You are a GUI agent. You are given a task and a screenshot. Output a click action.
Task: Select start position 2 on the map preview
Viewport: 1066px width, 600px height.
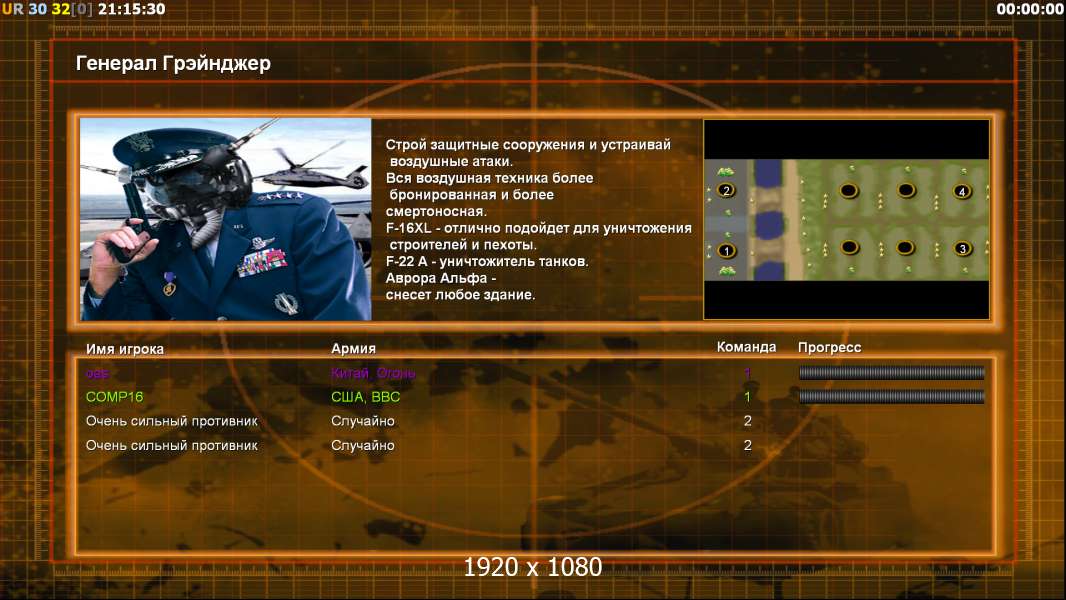click(x=726, y=190)
